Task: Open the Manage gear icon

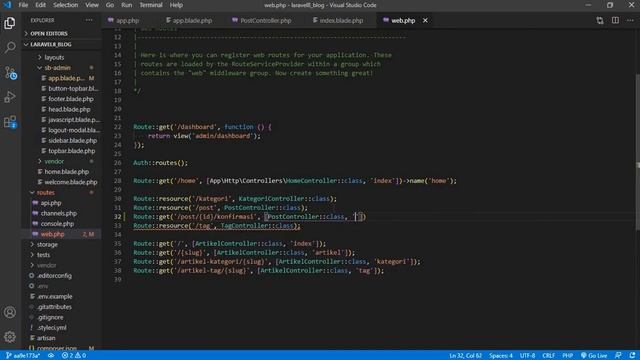Action: click(10, 337)
